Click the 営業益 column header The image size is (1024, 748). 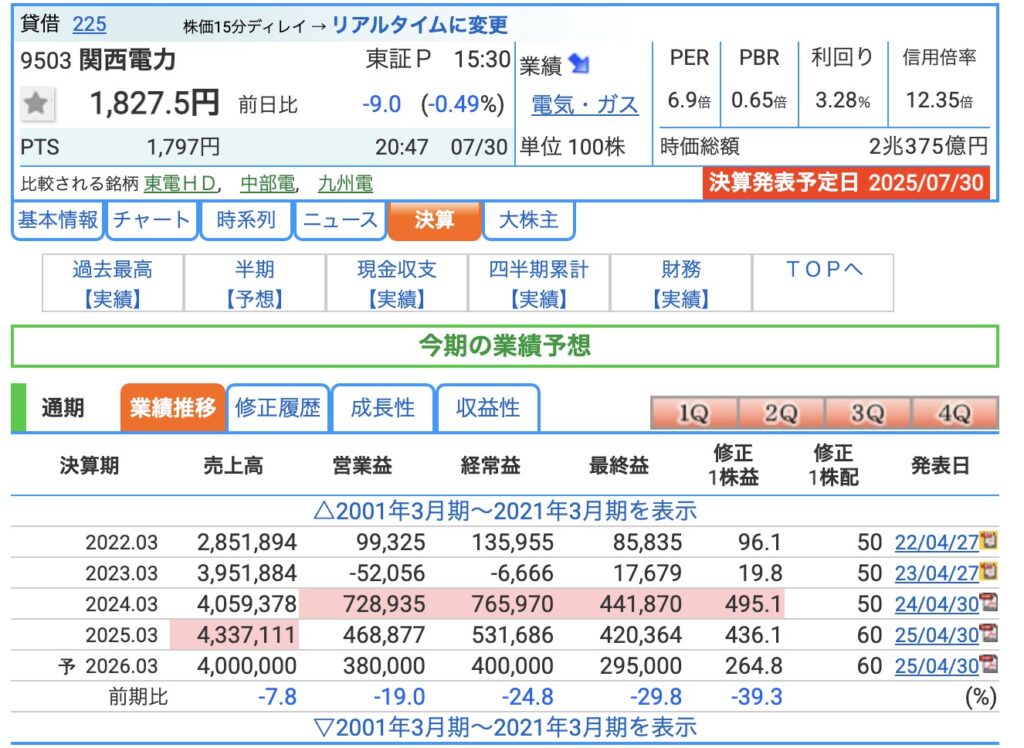[362, 466]
